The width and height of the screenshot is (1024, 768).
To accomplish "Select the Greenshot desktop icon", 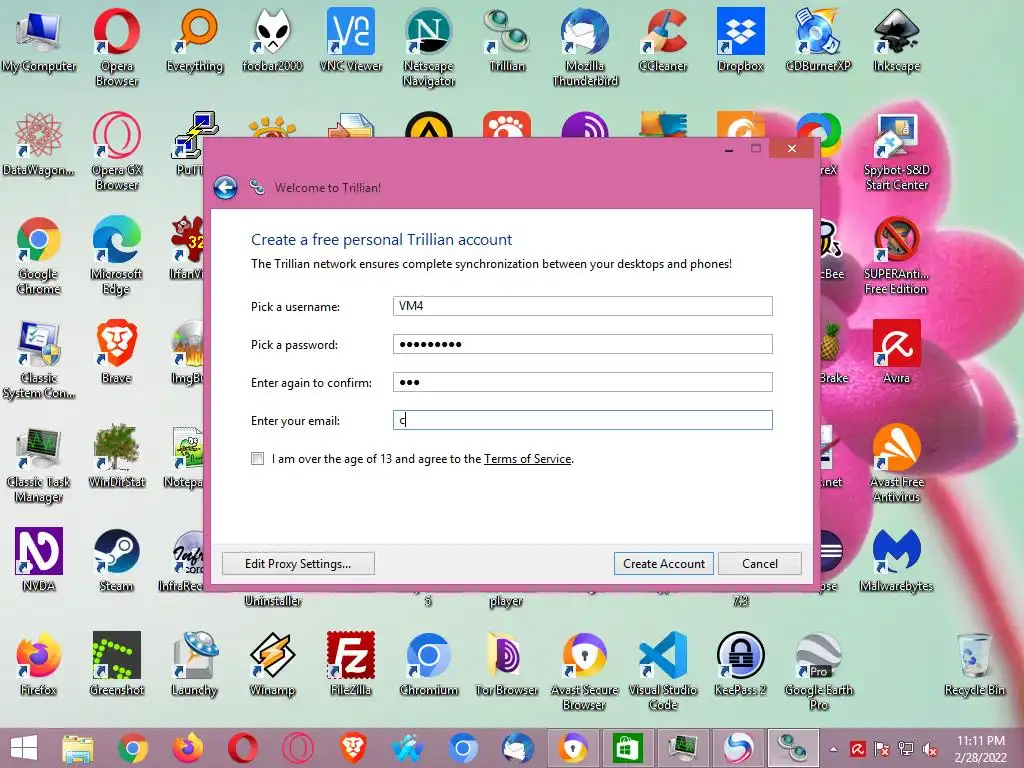I will pos(116,664).
